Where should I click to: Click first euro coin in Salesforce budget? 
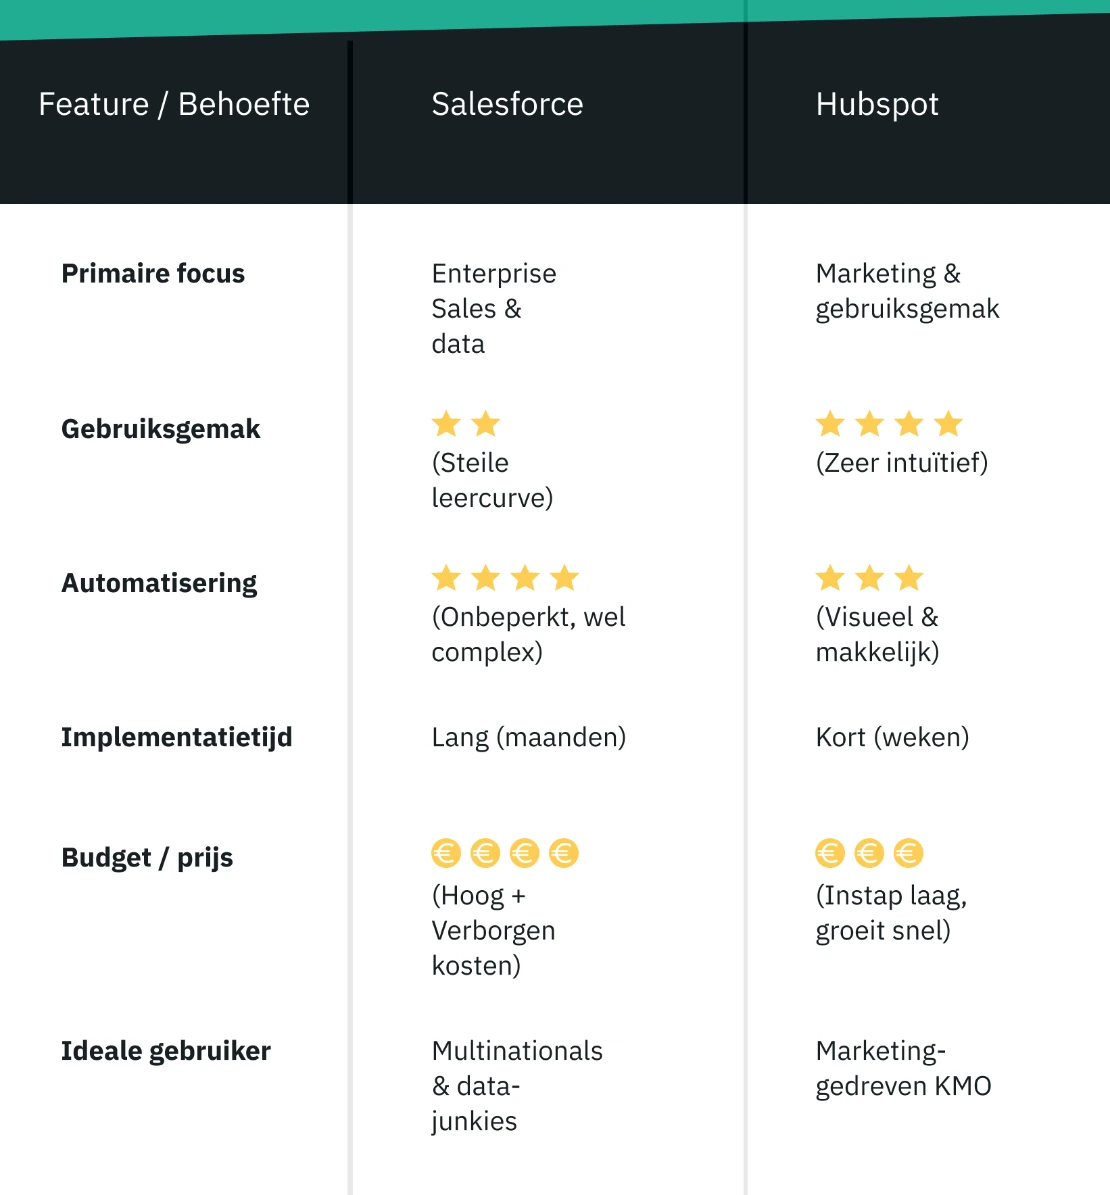point(446,853)
